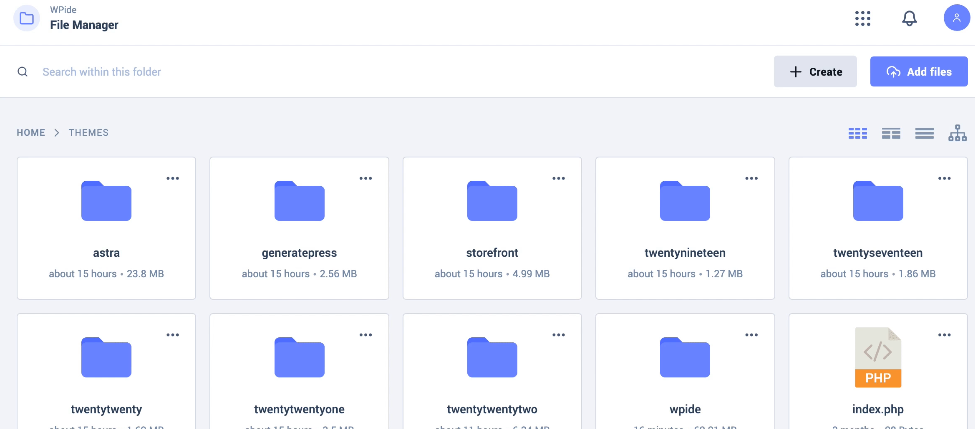Click THEMES in breadcrumb
The image size is (975, 429).
[x=88, y=133]
